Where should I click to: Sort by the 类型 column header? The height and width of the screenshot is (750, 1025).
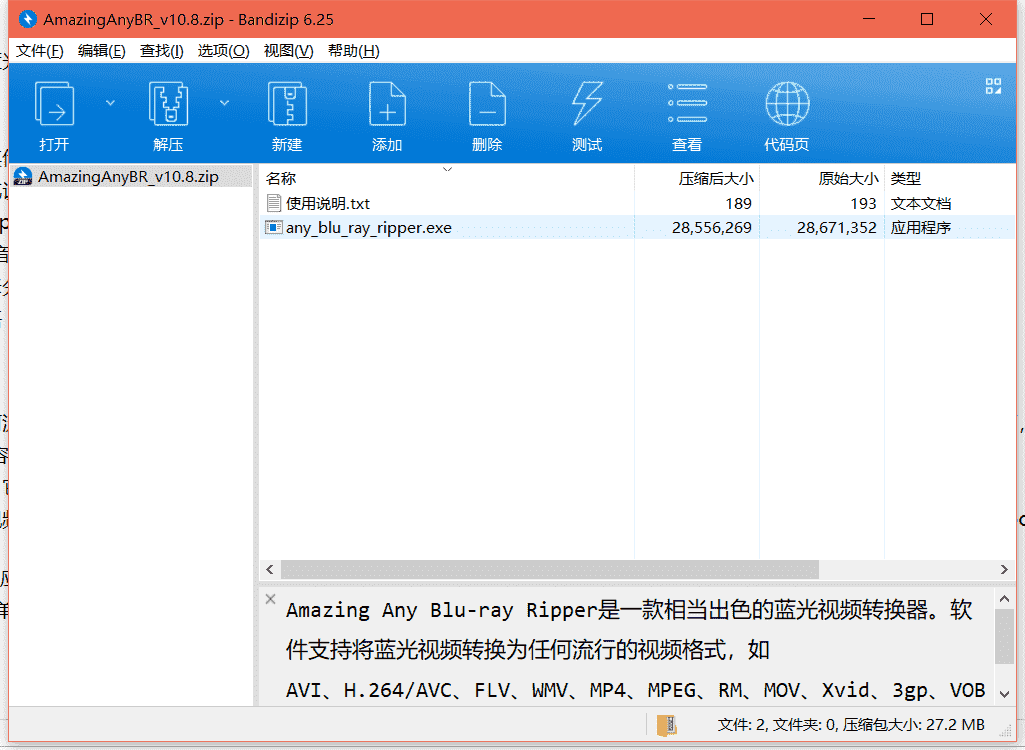coord(906,178)
